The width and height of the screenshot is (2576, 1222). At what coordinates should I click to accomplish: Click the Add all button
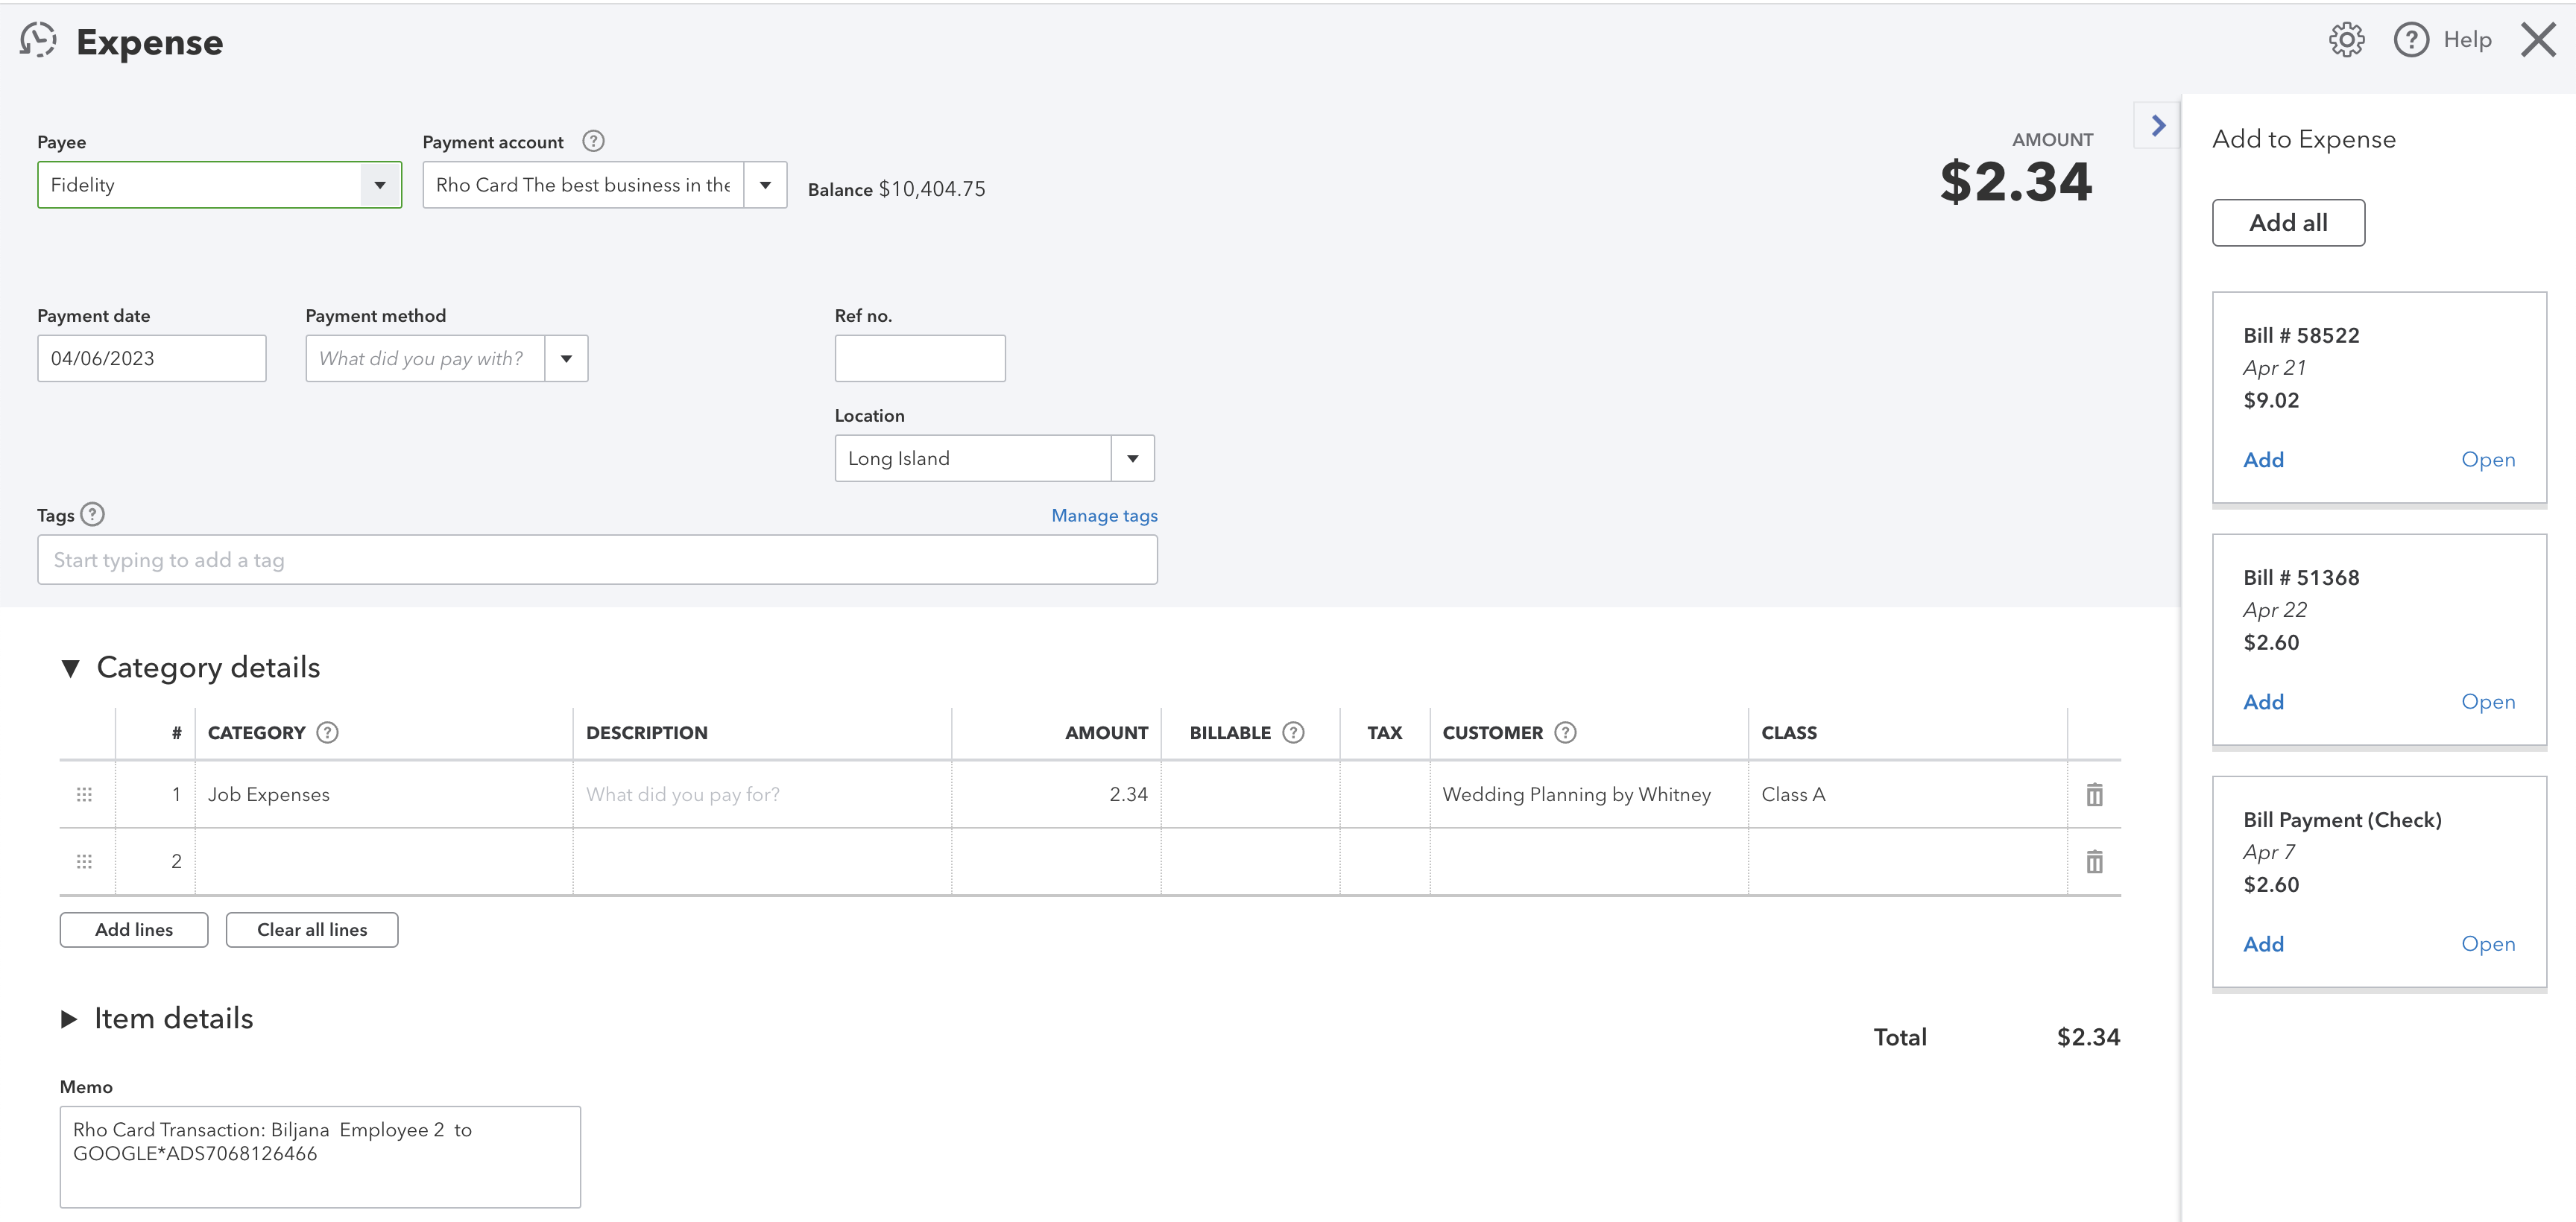click(2288, 222)
